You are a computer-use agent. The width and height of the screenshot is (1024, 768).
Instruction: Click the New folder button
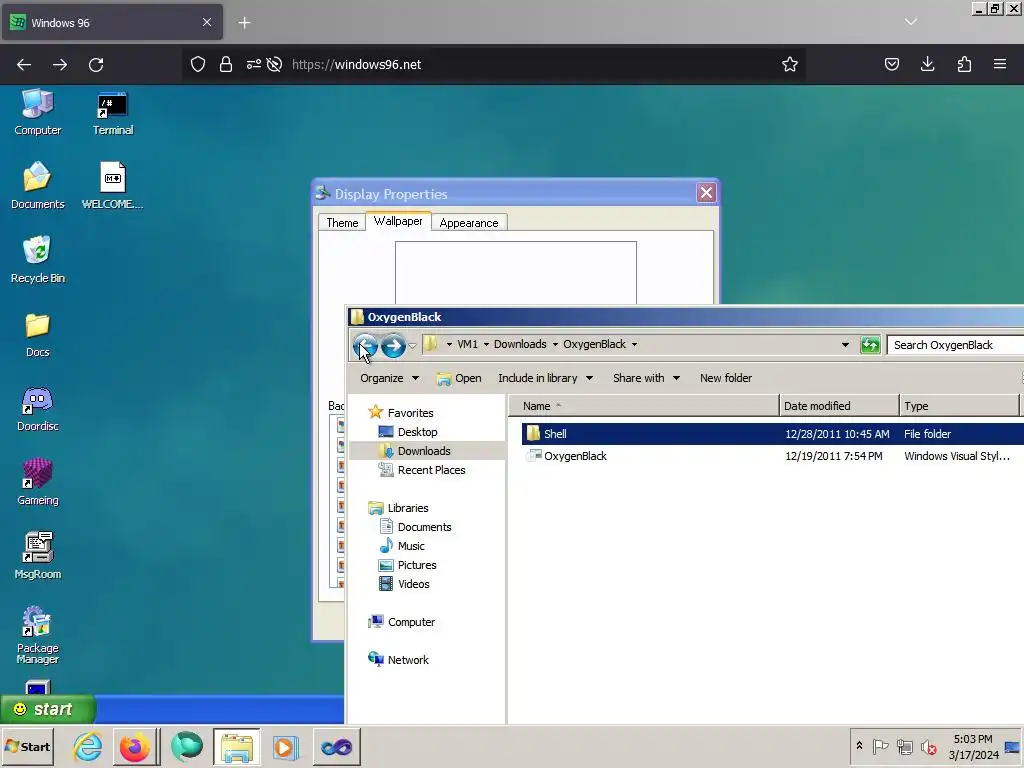726,378
